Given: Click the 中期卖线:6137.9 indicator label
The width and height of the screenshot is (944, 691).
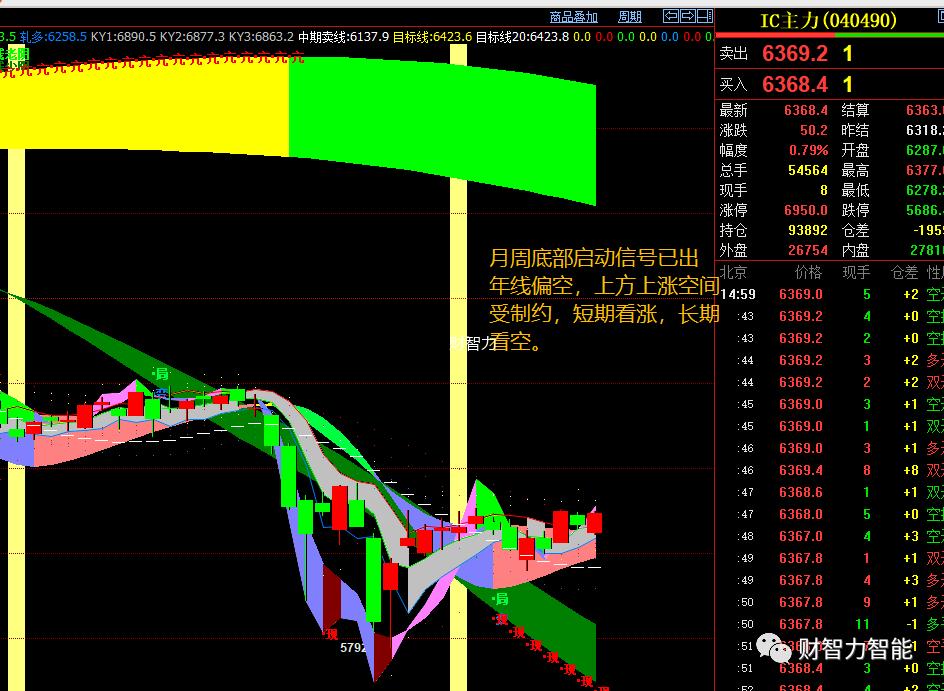Looking at the screenshot, I should pyautogui.click(x=343, y=37).
